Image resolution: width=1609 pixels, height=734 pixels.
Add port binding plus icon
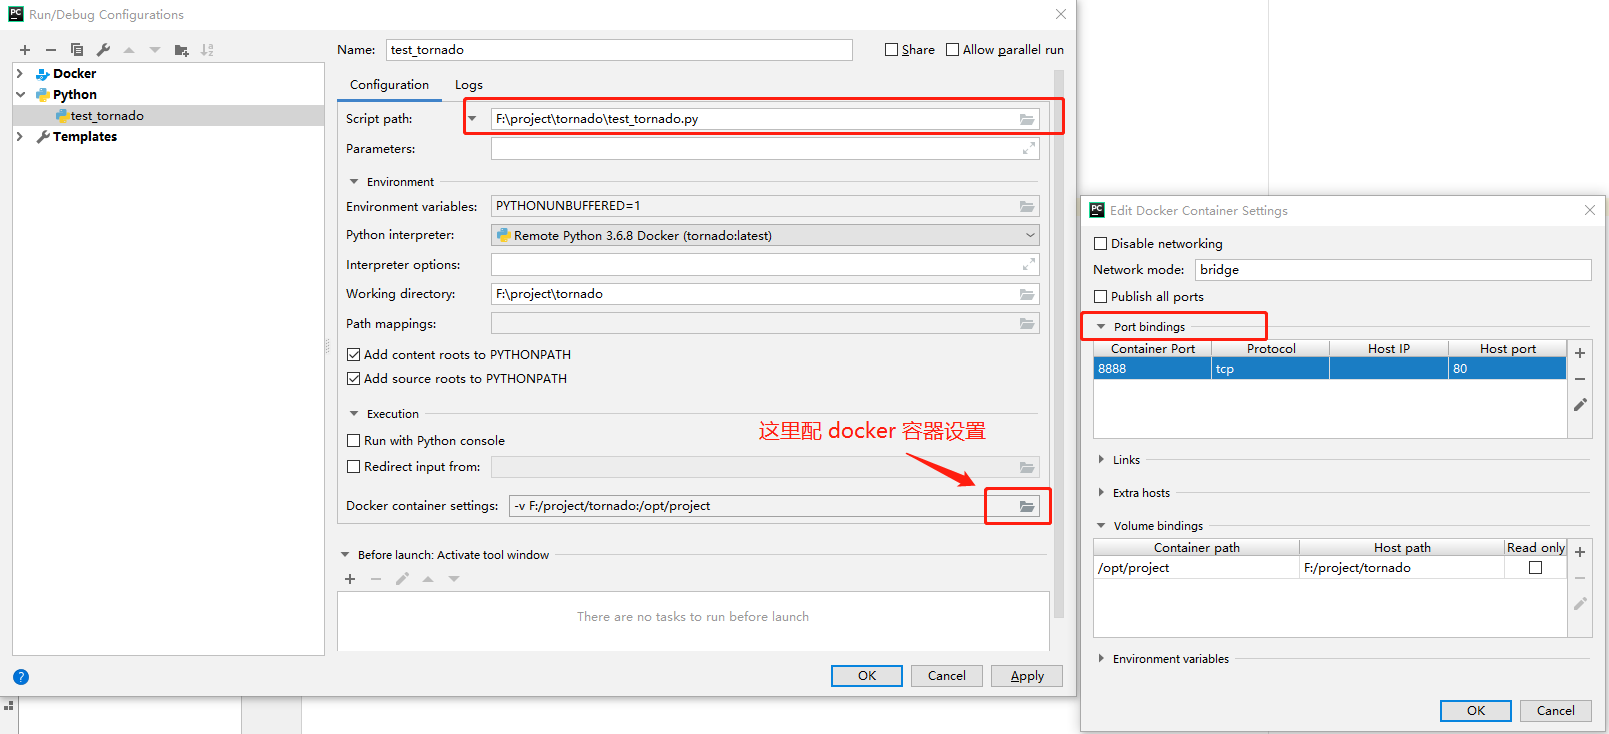tap(1580, 353)
